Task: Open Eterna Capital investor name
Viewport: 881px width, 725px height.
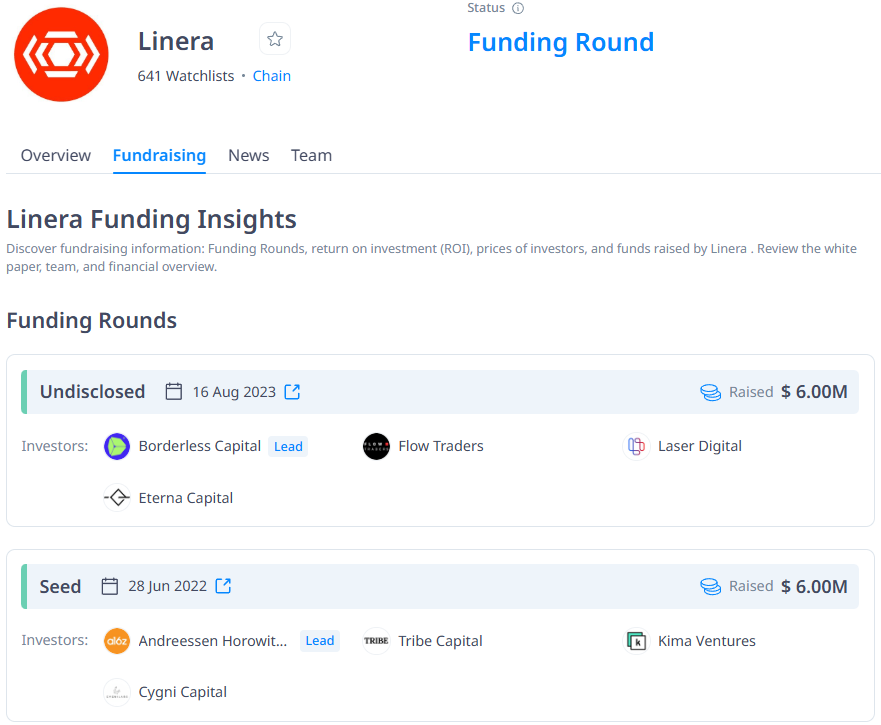Action: [185, 498]
